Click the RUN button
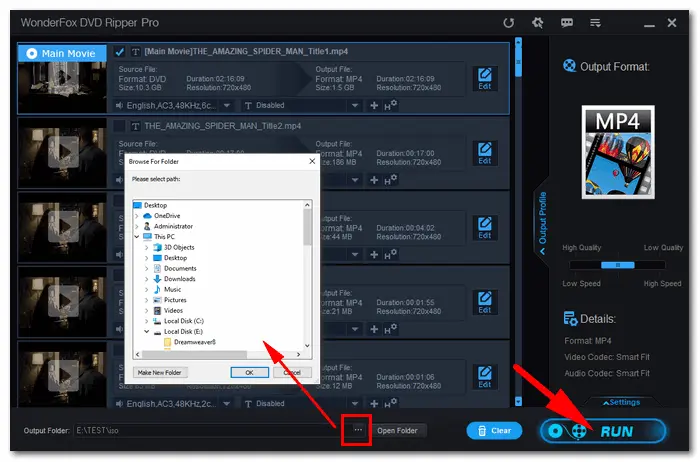The height and width of the screenshot is (462, 700). click(x=603, y=431)
